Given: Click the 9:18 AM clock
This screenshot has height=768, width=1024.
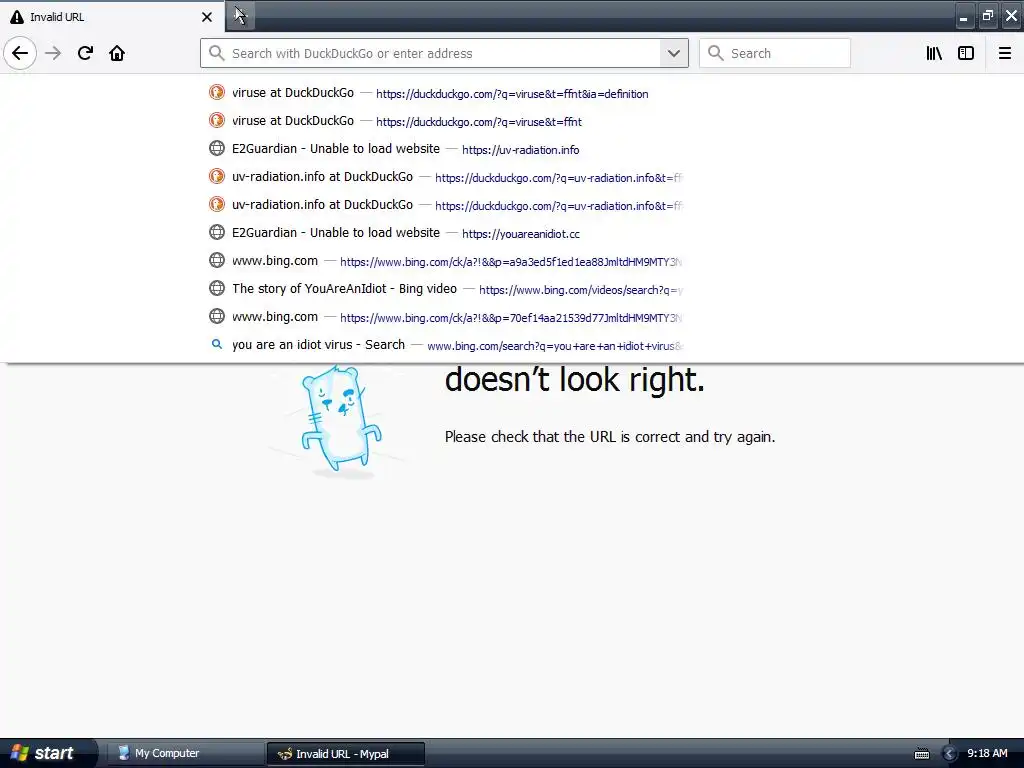Looking at the screenshot, I should (987, 753).
